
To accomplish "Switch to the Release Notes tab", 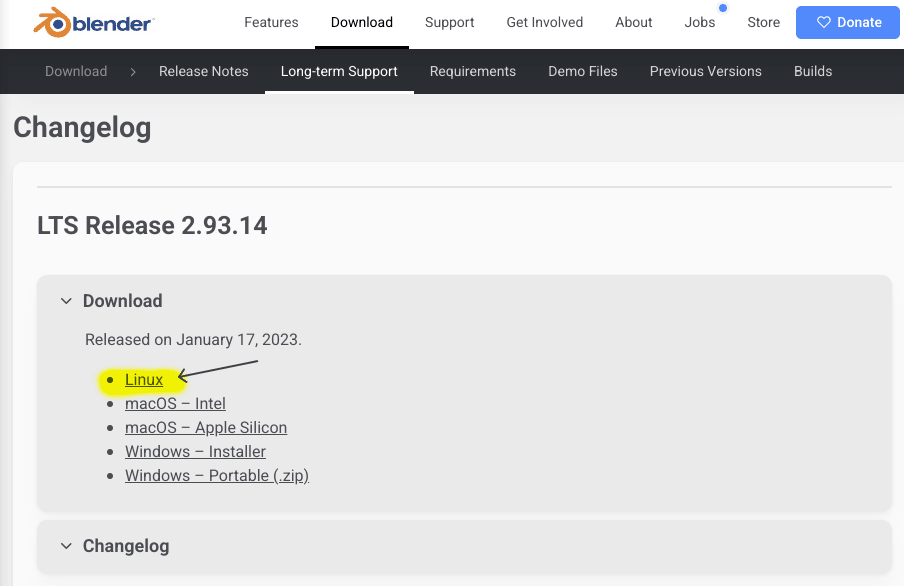I will (x=204, y=71).
